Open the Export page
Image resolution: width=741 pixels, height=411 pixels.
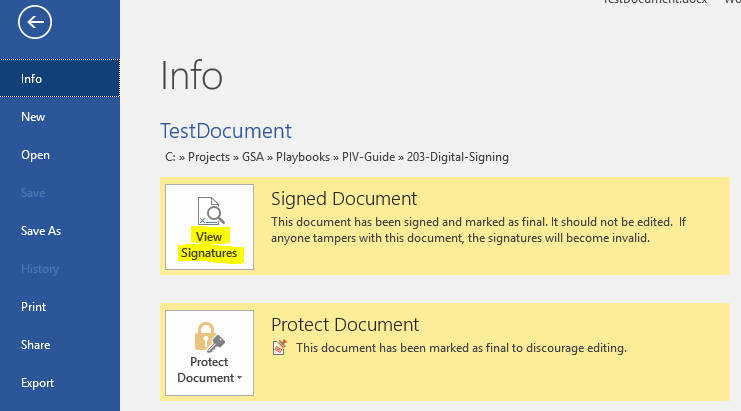(37, 383)
